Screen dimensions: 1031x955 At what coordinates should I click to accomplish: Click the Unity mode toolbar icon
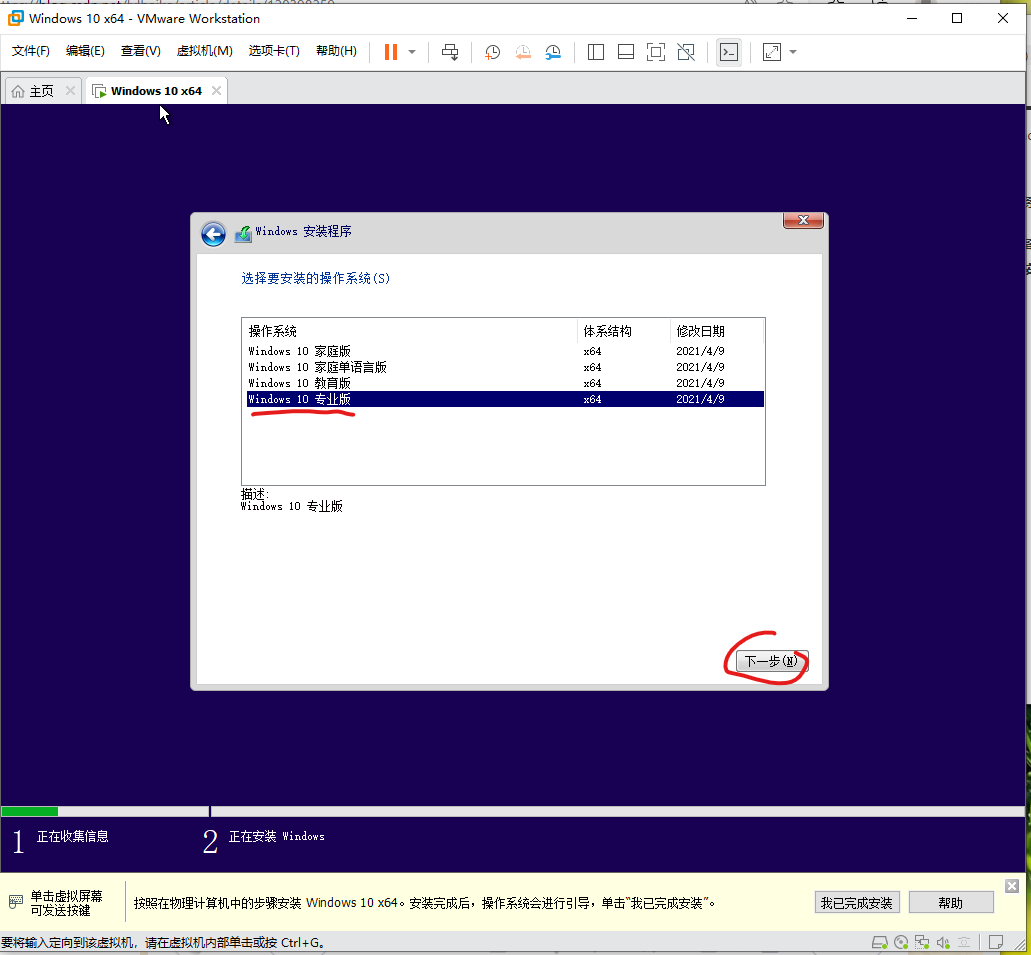686,52
